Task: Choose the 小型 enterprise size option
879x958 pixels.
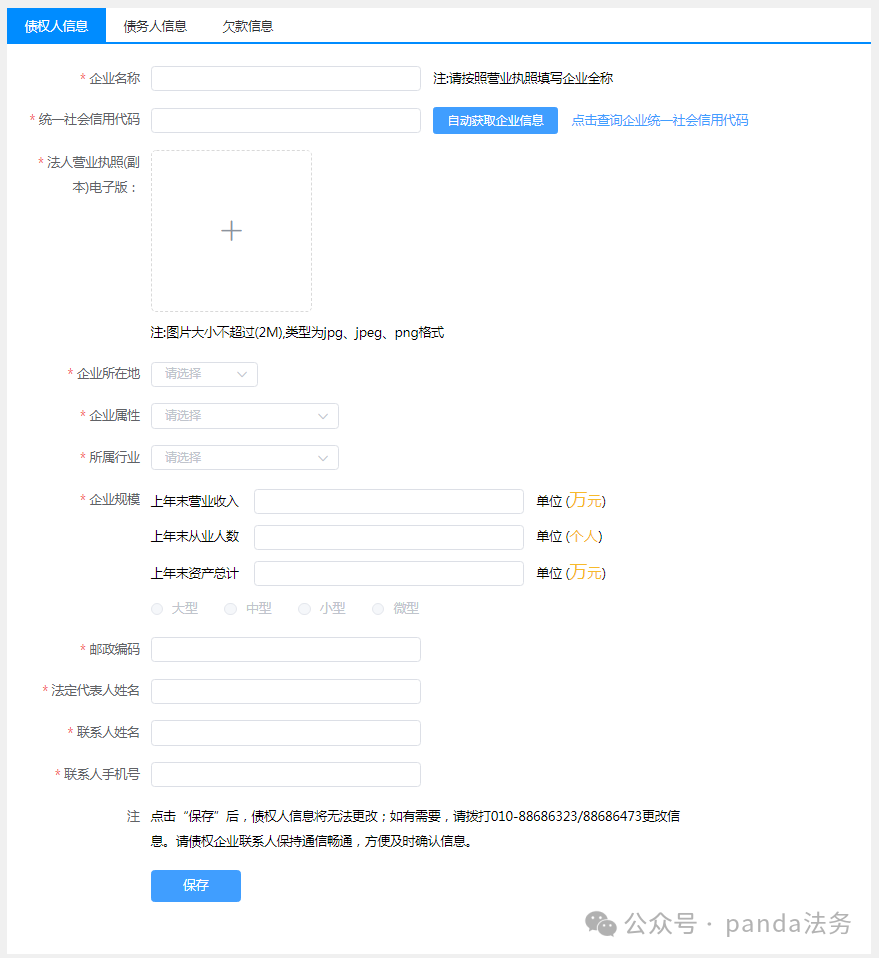Action: click(x=305, y=608)
